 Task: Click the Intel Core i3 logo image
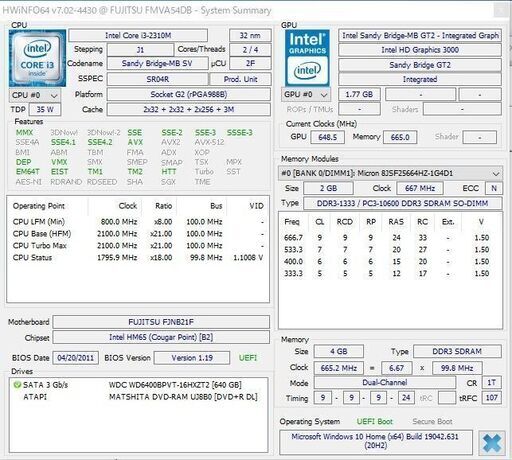(37, 58)
